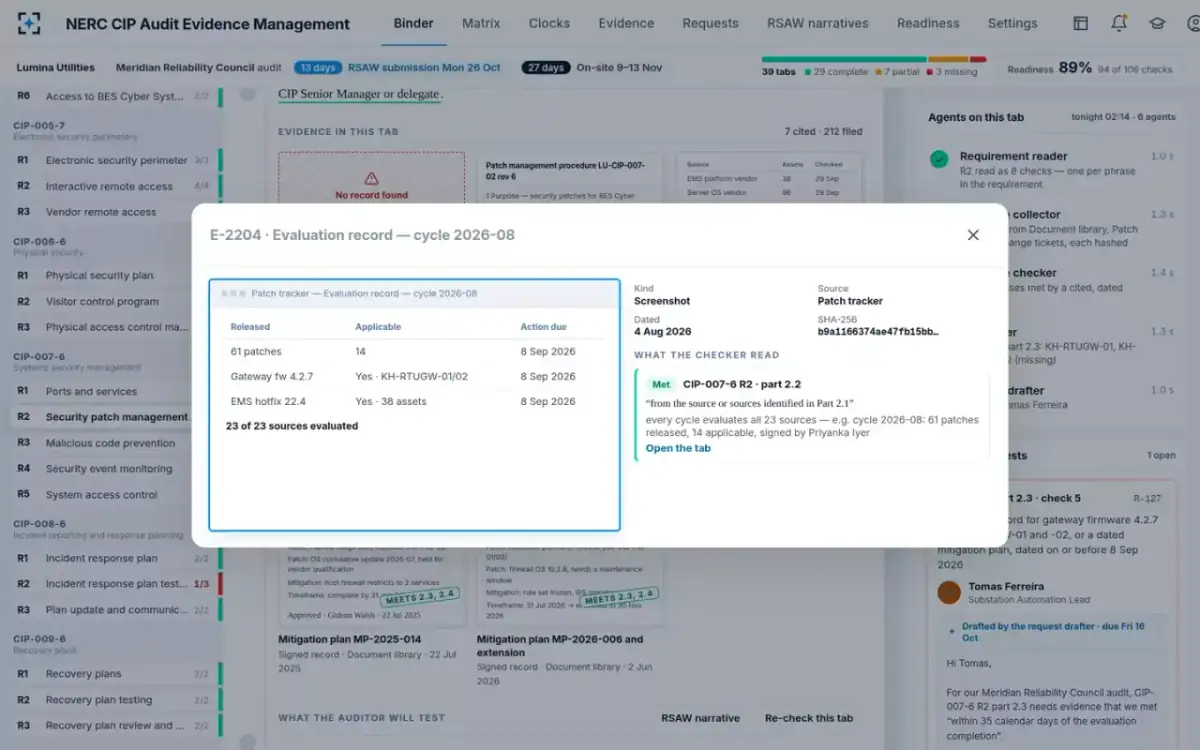Open the notifications bell
The width and height of the screenshot is (1200, 750).
pos(1119,24)
